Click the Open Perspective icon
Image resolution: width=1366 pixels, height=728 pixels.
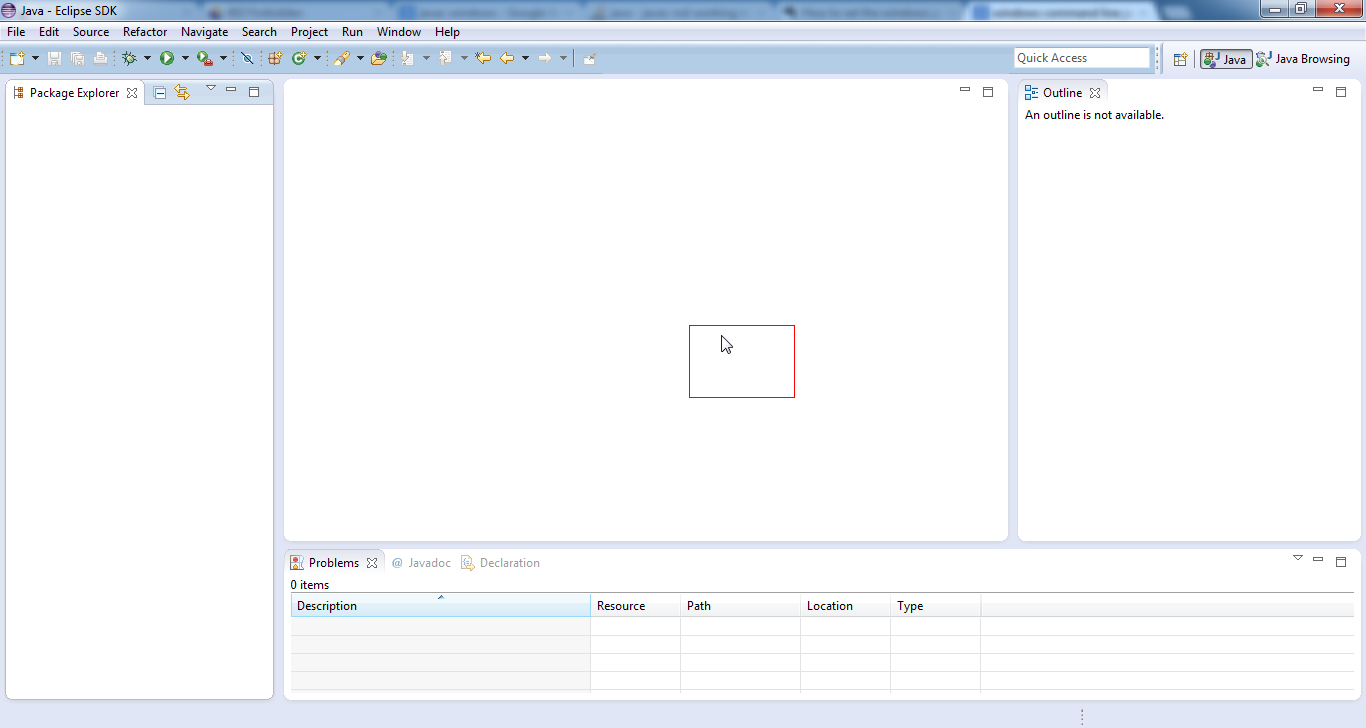1180,59
